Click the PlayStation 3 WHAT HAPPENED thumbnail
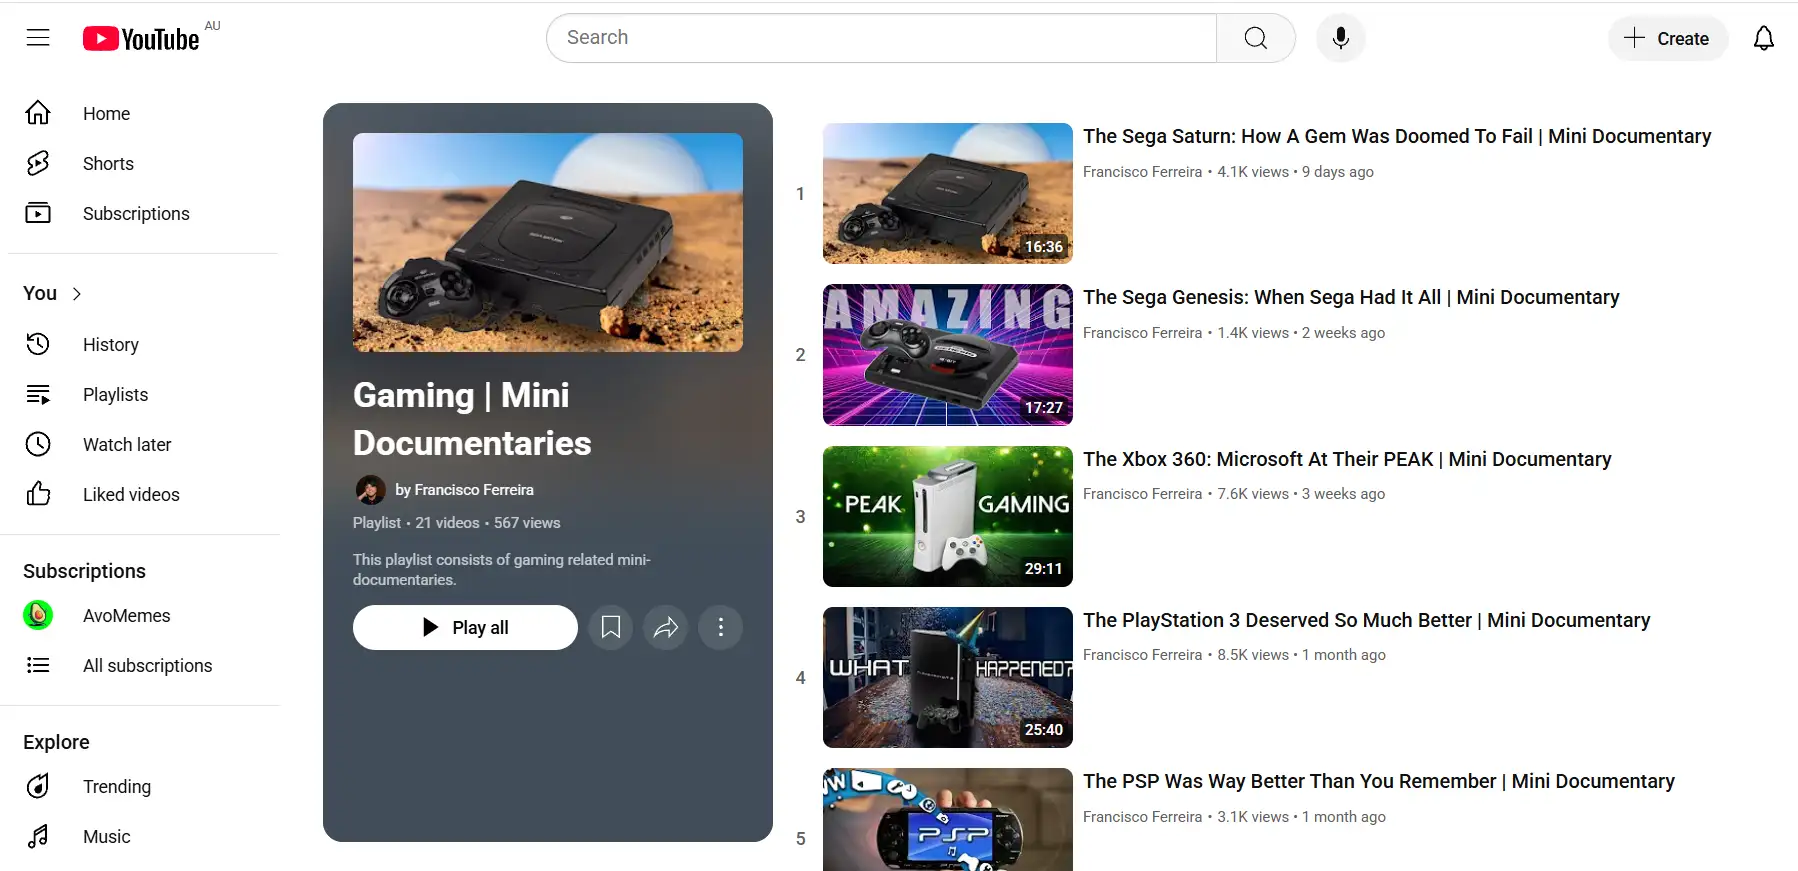Viewport: 1798px width, 871px height. [948, 677]
